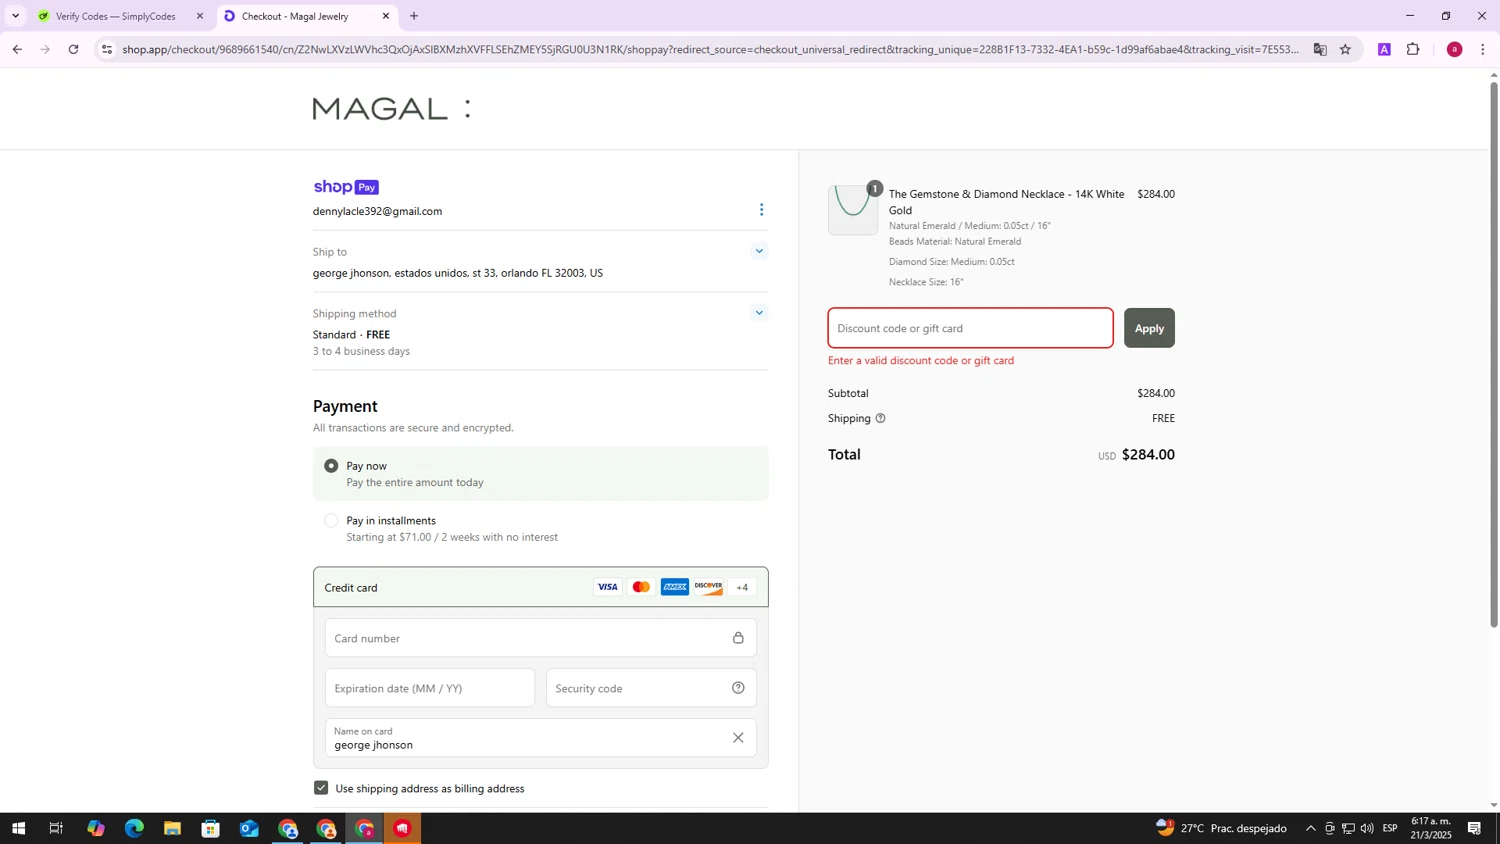Translate this page icon
The width and height of the screenshot is (1500, 844).
click(1320, 49)
